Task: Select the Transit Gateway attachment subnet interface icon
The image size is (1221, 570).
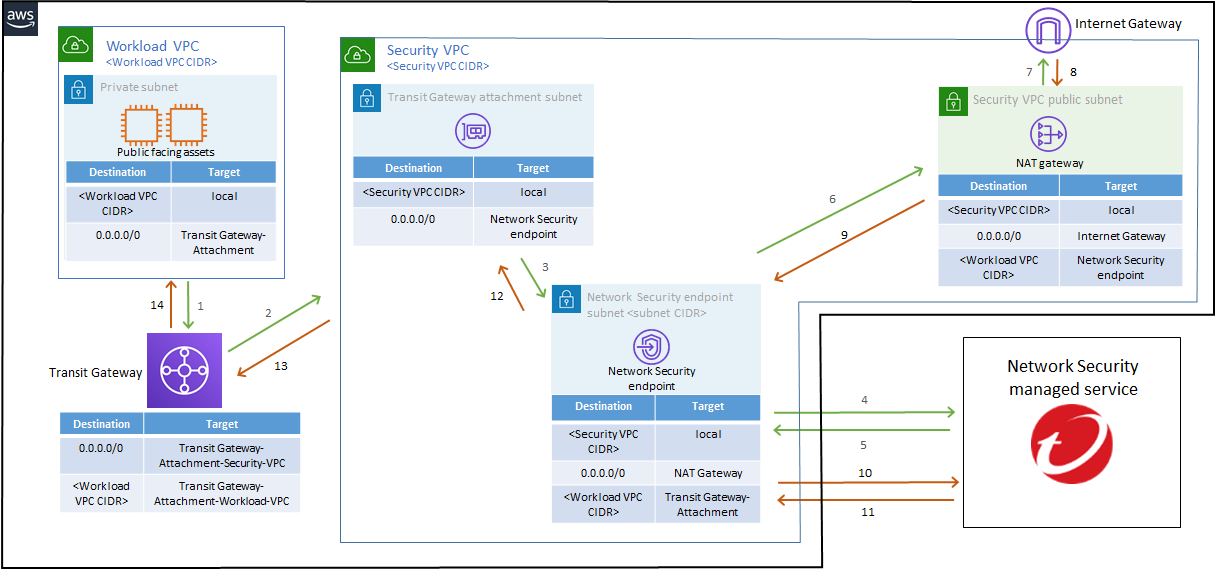Action: [x=473, y=131]
